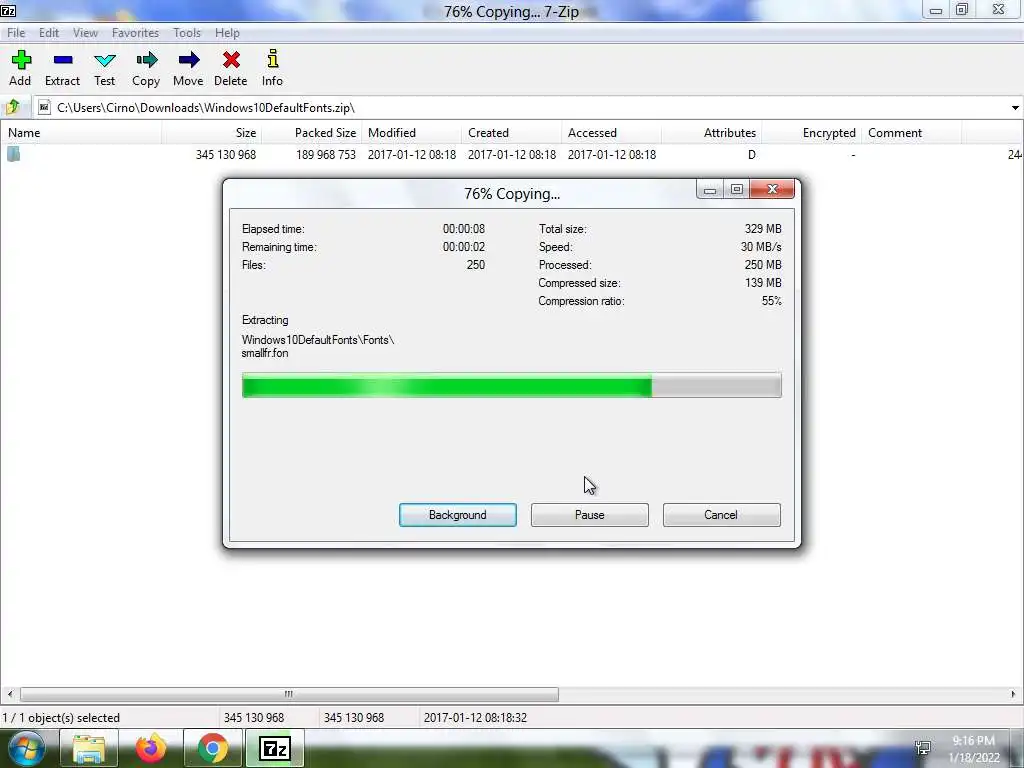This screenshot has height=768, width=1024.
Task: Open File Explorer from taskbar
Action: [89, 748]
